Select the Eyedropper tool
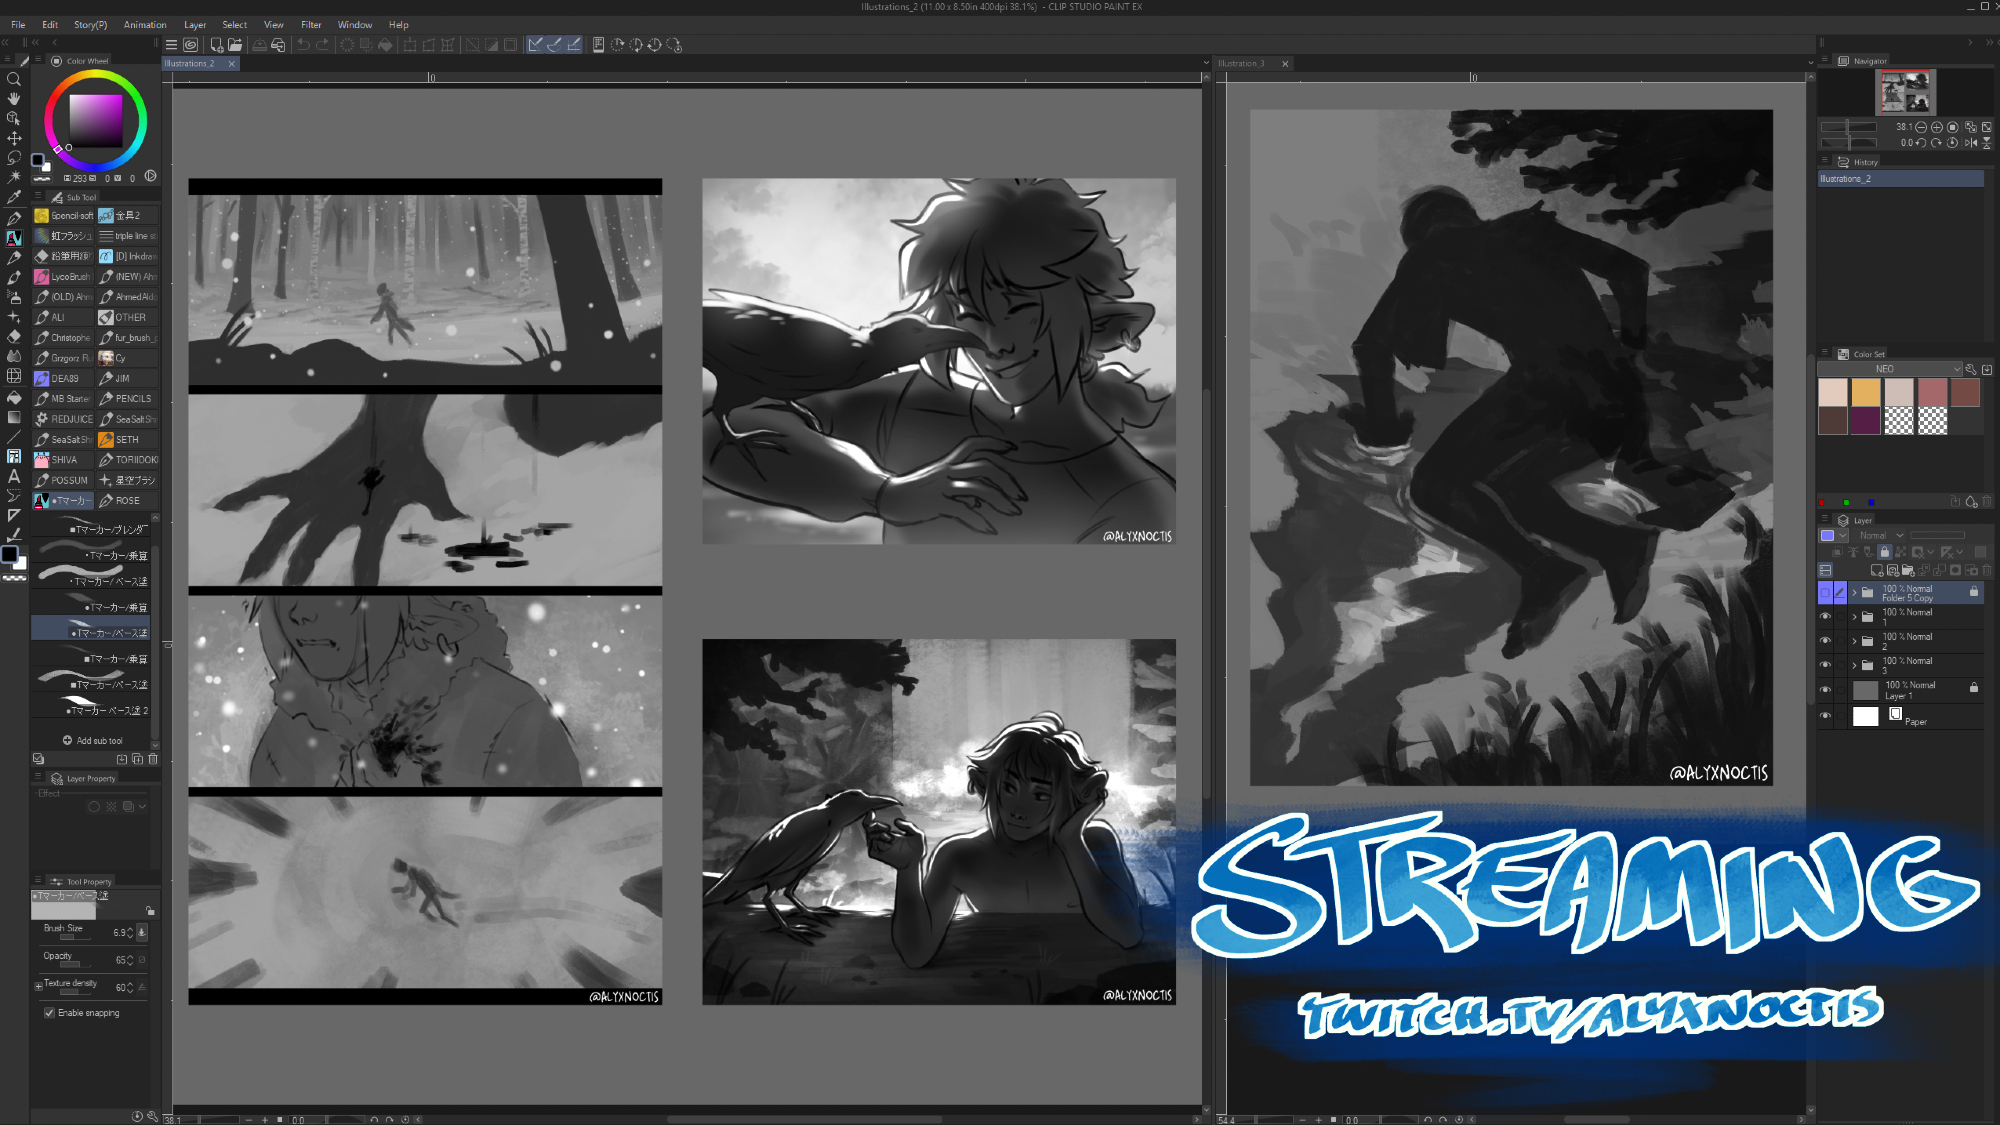This screenshot has width=2000, height=1125. click(14, 197)
